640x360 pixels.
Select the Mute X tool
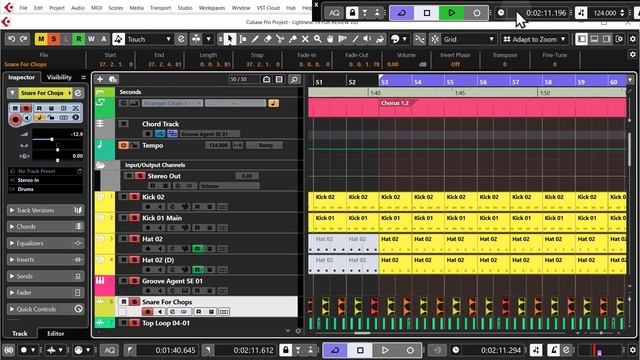(305, 39)
